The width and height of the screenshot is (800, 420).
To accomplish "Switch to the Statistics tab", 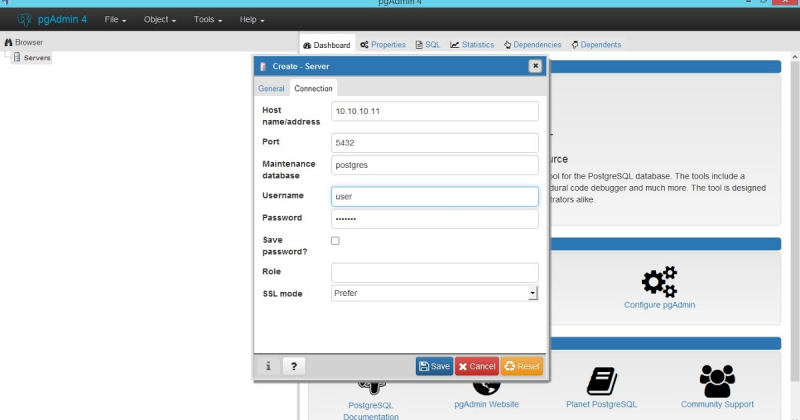I will tap(472, 45).
